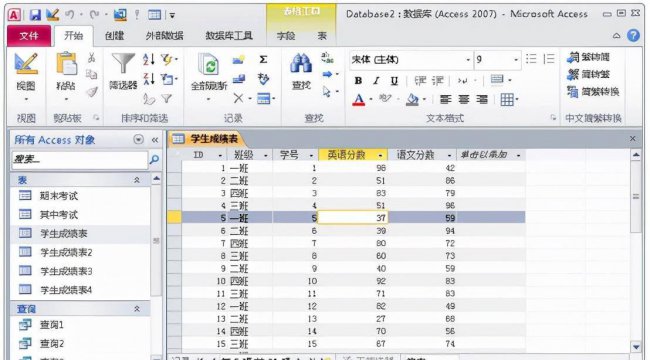
Task: Click 简转繁 conversion button
Action: coord(589,75)
